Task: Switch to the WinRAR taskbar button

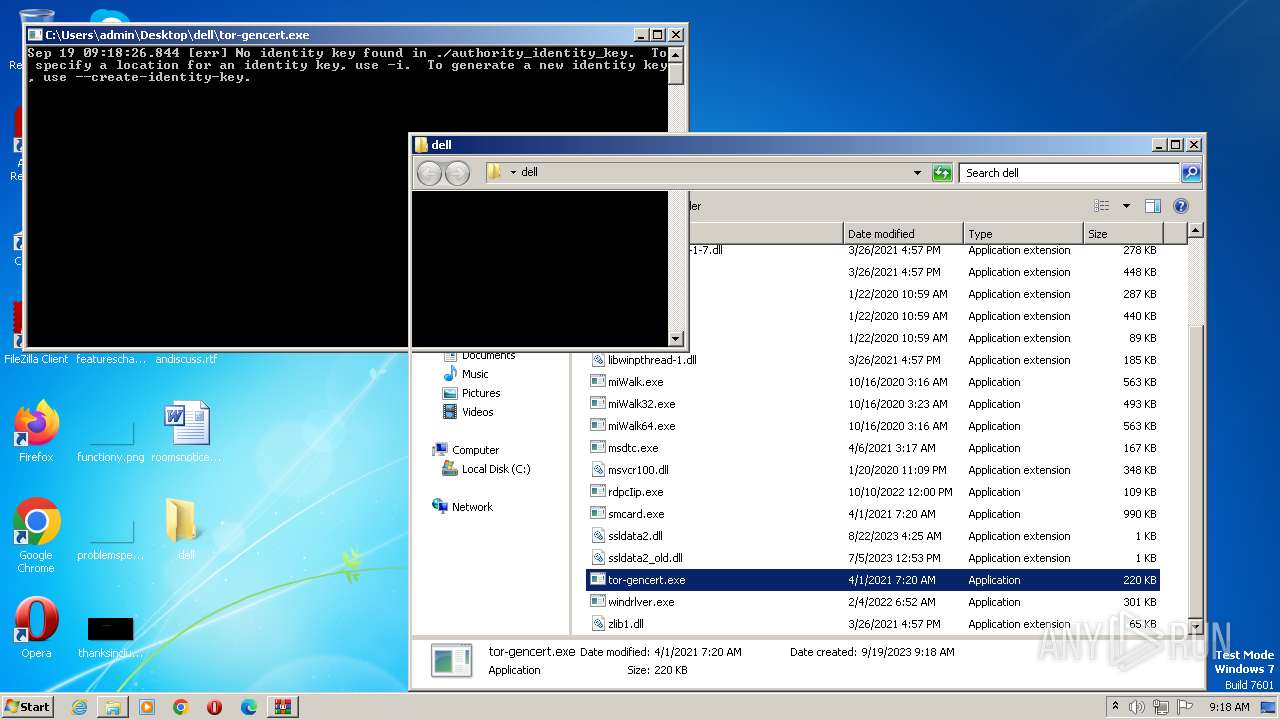Action: (x=282, y=707)
